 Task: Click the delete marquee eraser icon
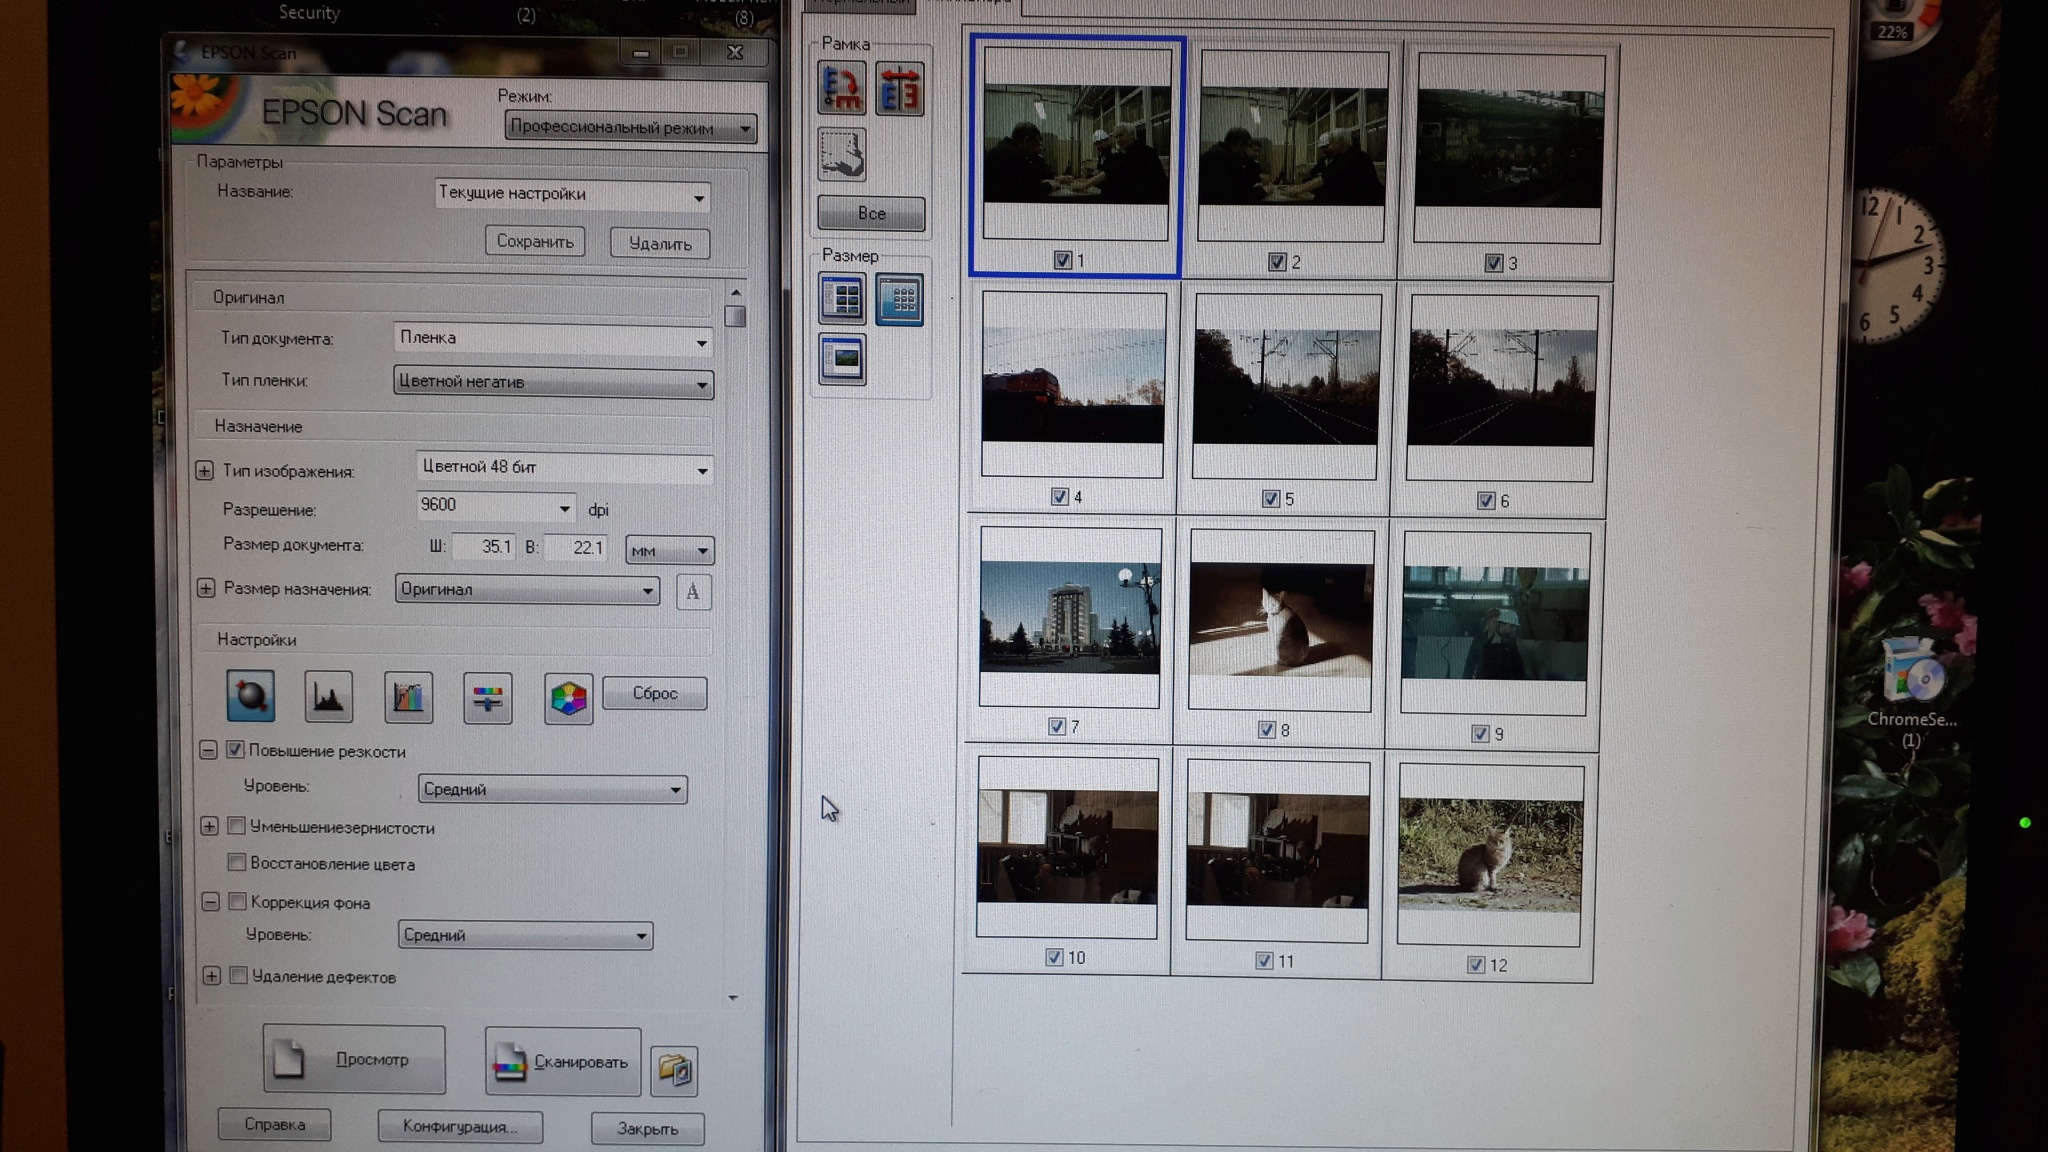pos(842,154)
